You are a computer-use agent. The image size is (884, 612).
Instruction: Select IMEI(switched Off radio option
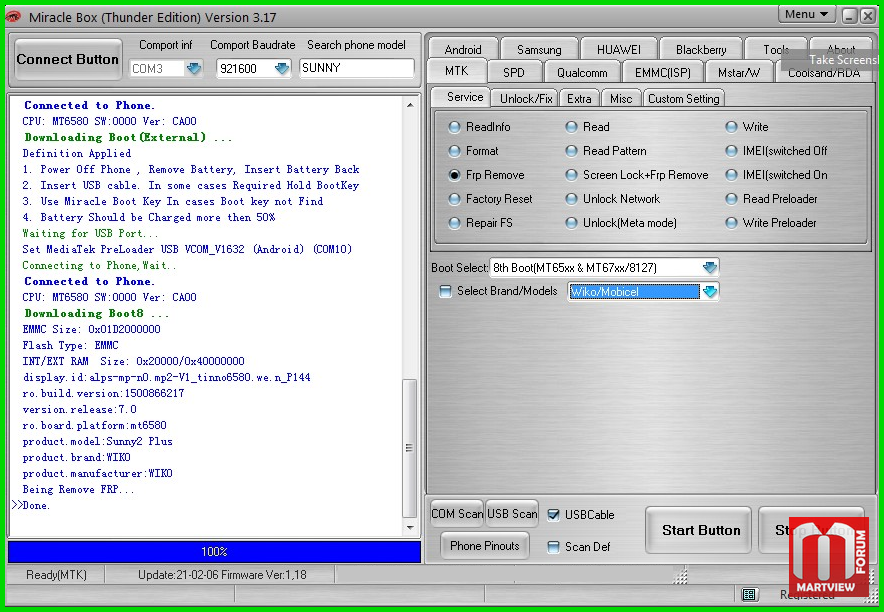click(x=731, y=151)
